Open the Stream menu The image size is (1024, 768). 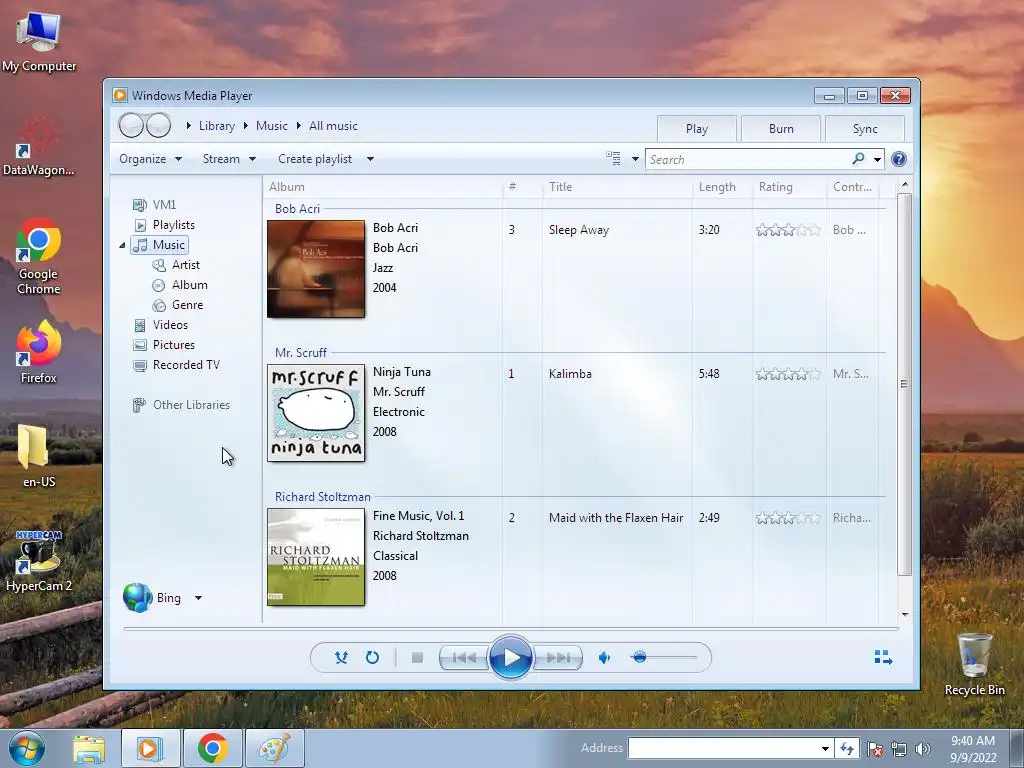pyautogui.click(x=229, y=159)
